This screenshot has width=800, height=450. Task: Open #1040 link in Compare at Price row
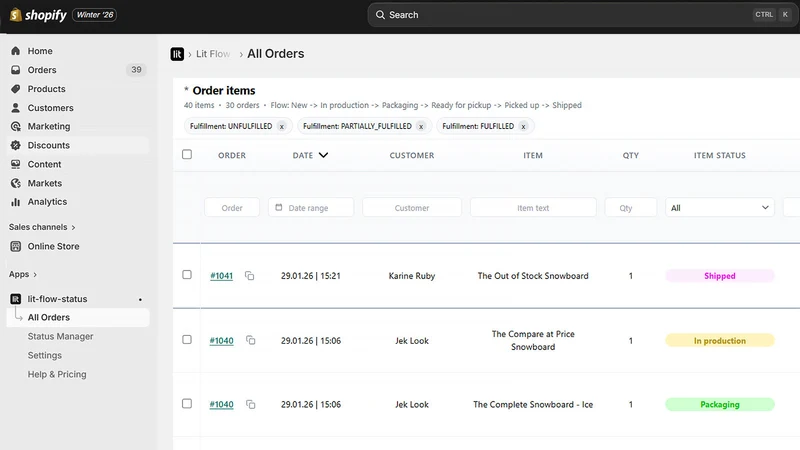tap(221, 340)
